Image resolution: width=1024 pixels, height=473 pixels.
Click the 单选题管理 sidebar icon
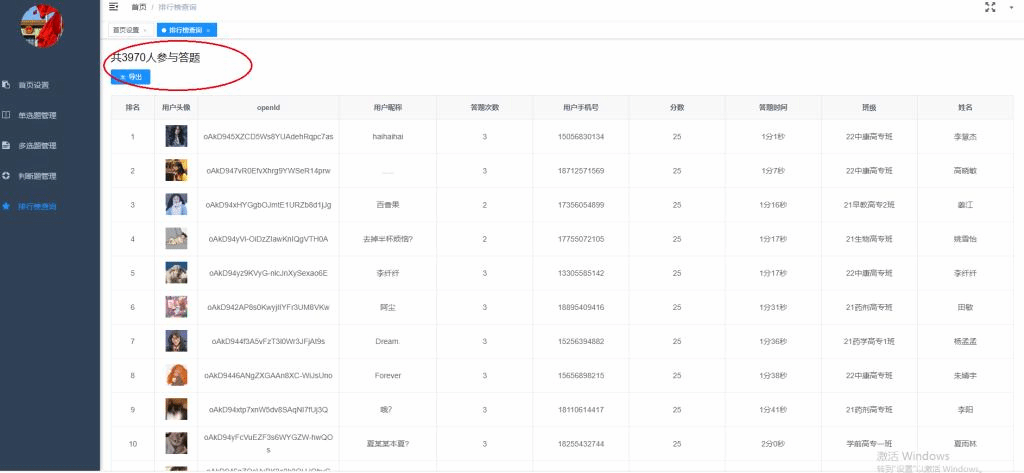click(6, 115)
